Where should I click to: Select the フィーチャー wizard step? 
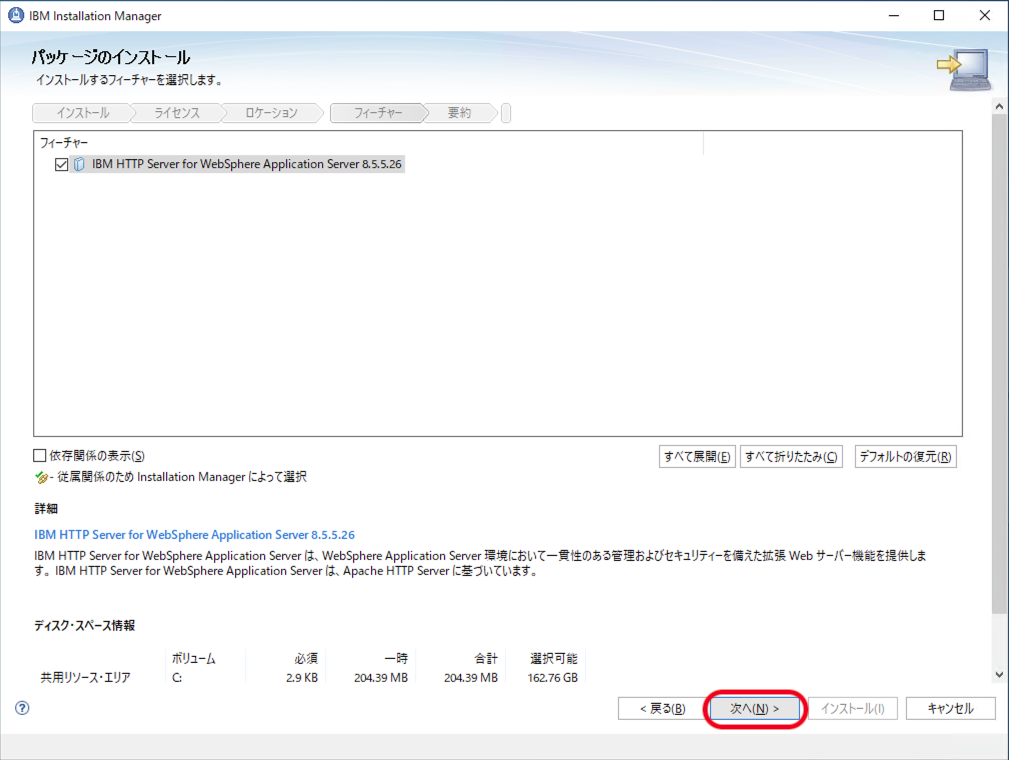coord(378,113)
